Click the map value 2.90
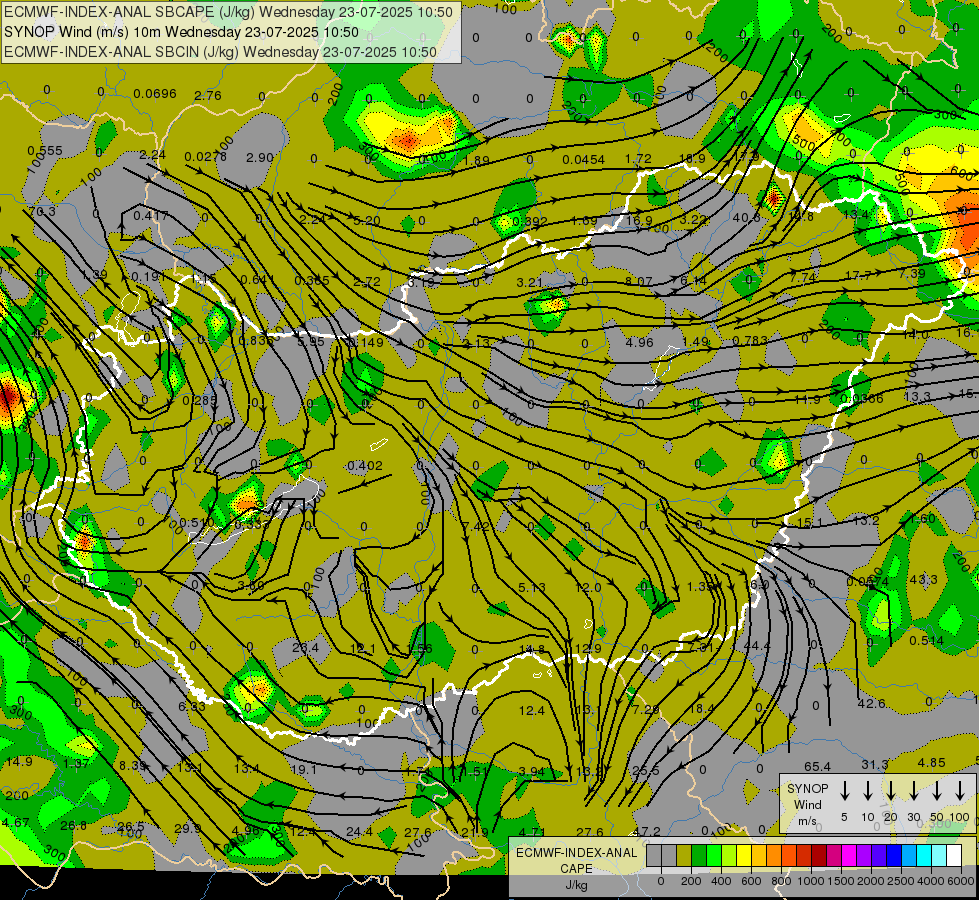The height and width of the screenshot is (900, 979). [260, 157]
